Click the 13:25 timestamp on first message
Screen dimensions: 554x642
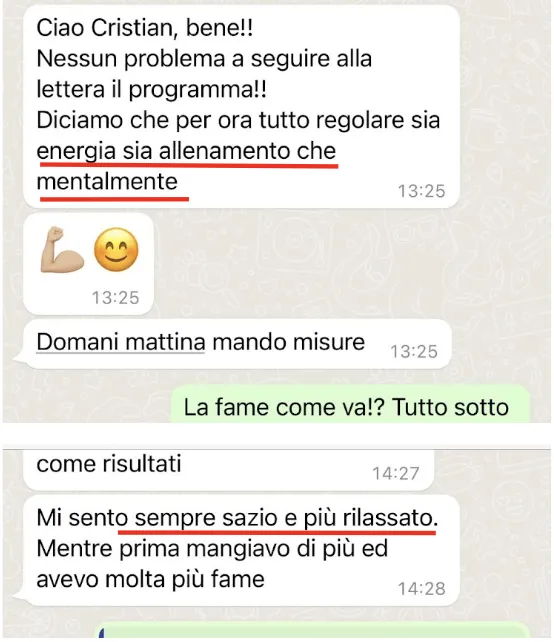tap(421, 191)
